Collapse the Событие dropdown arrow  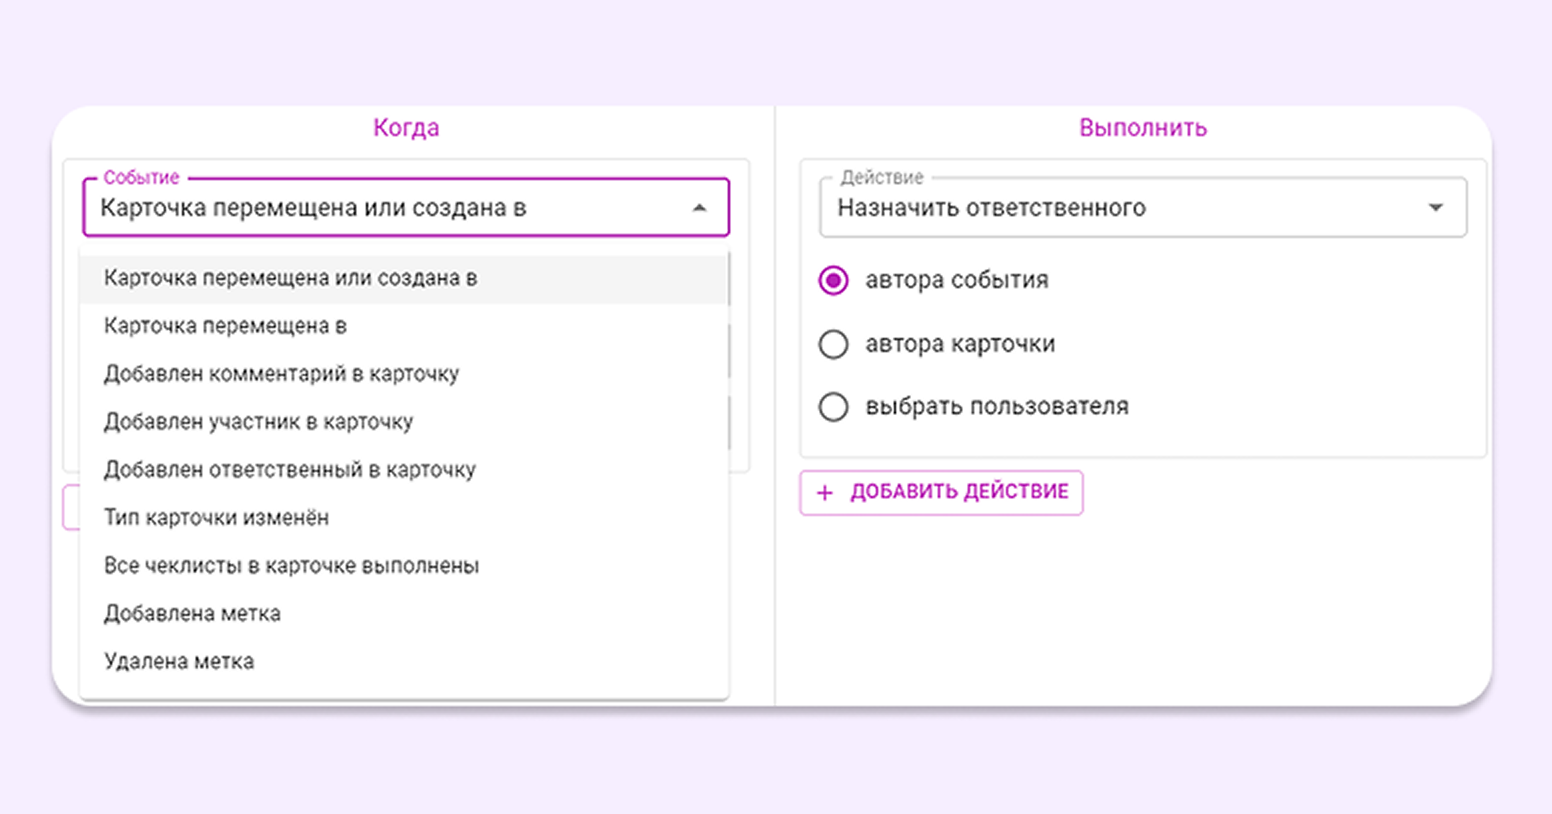(x=699, y=208)
